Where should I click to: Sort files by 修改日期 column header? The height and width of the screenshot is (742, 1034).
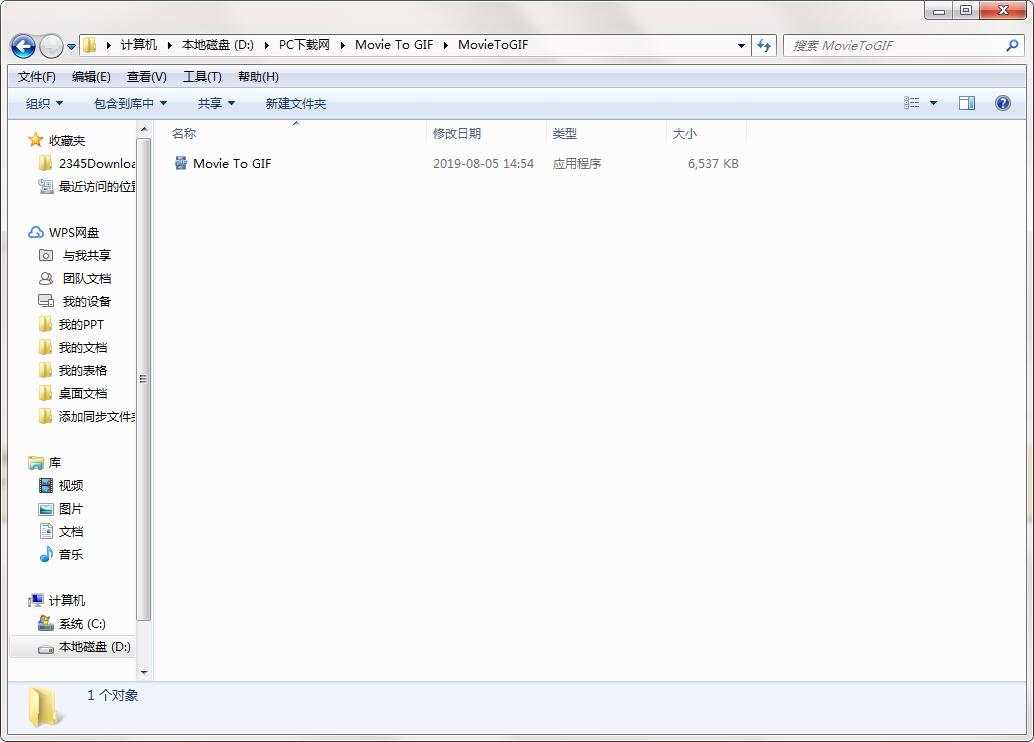(457, 133)
